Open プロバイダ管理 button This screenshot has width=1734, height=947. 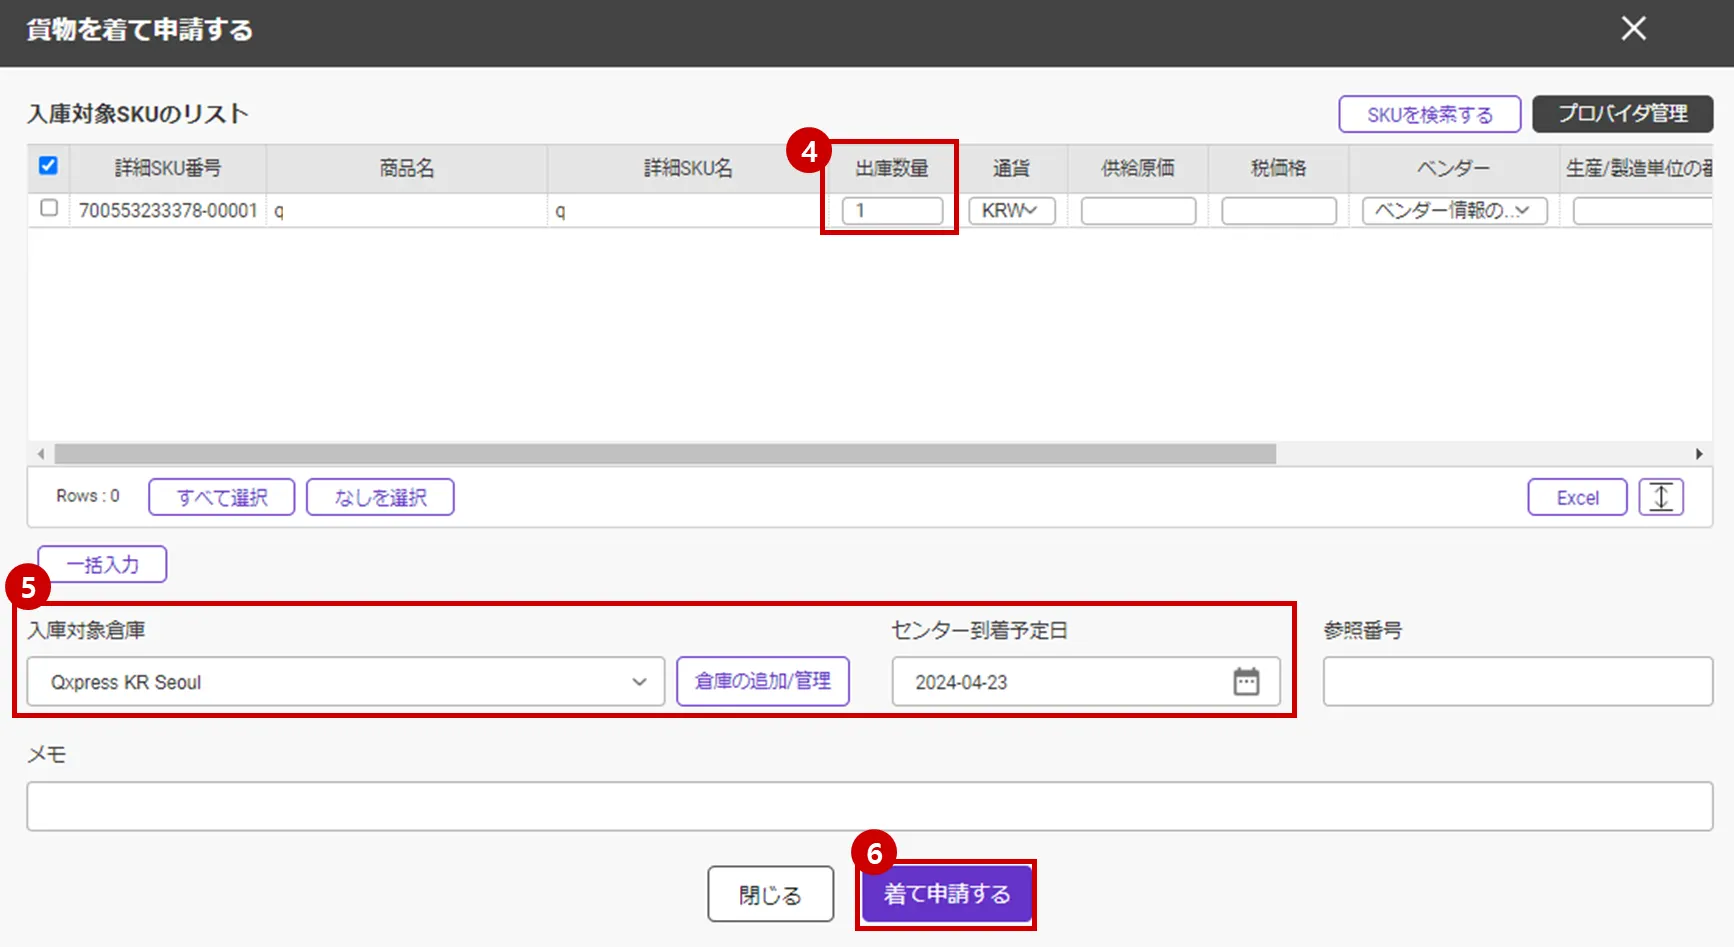[1623, 114]
